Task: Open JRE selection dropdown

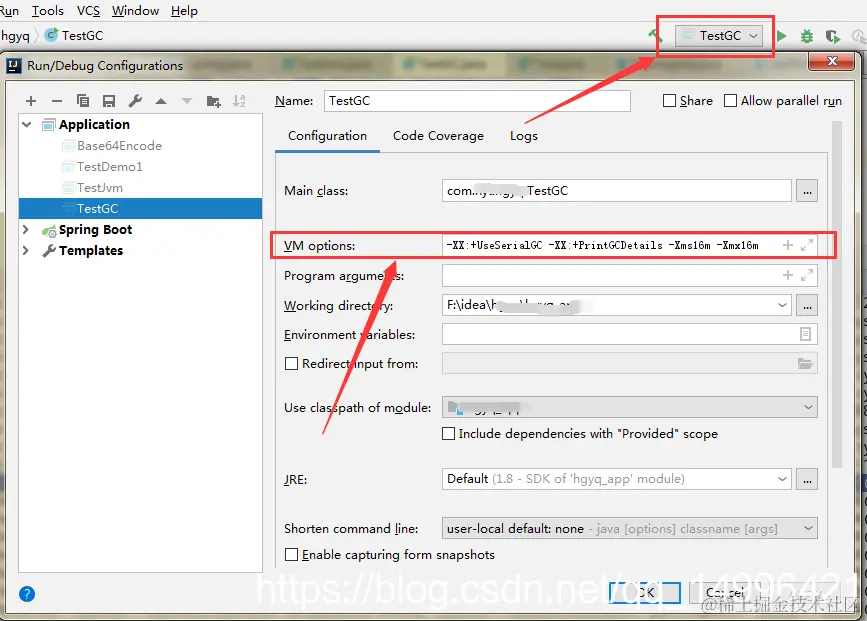Action: (782, 479)
